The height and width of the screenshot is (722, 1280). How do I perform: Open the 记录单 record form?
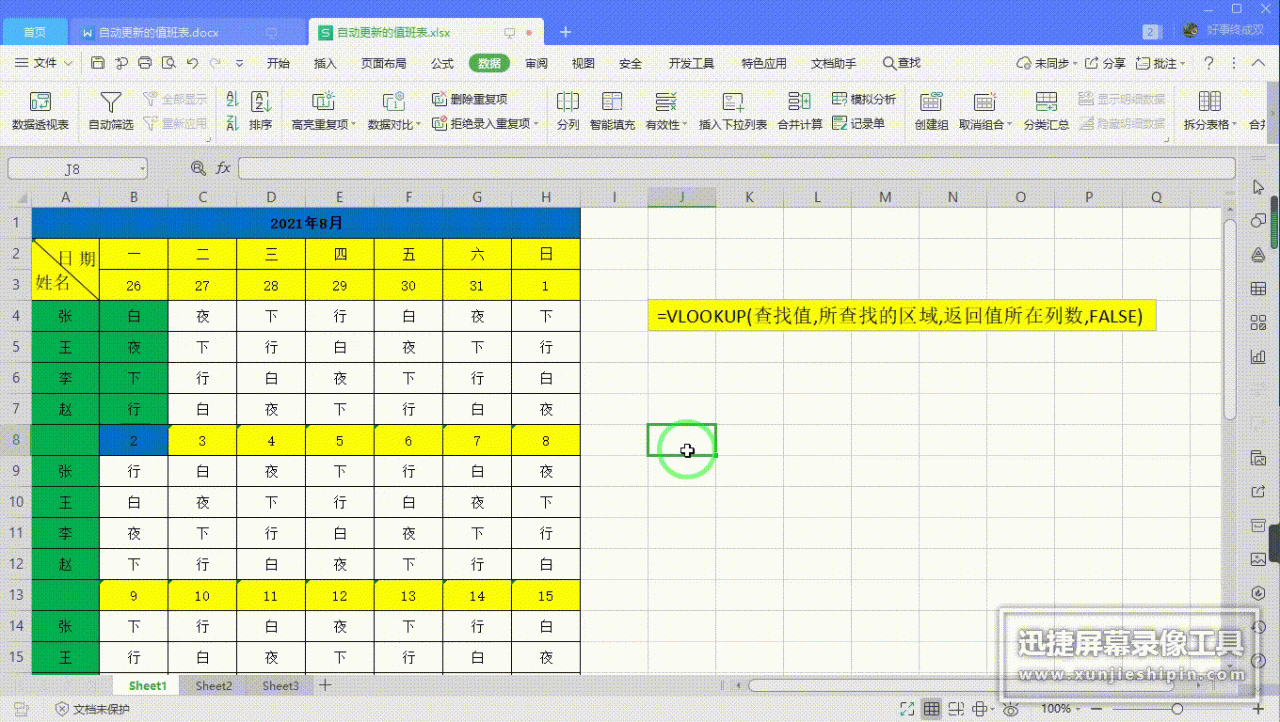coord(858,124)
